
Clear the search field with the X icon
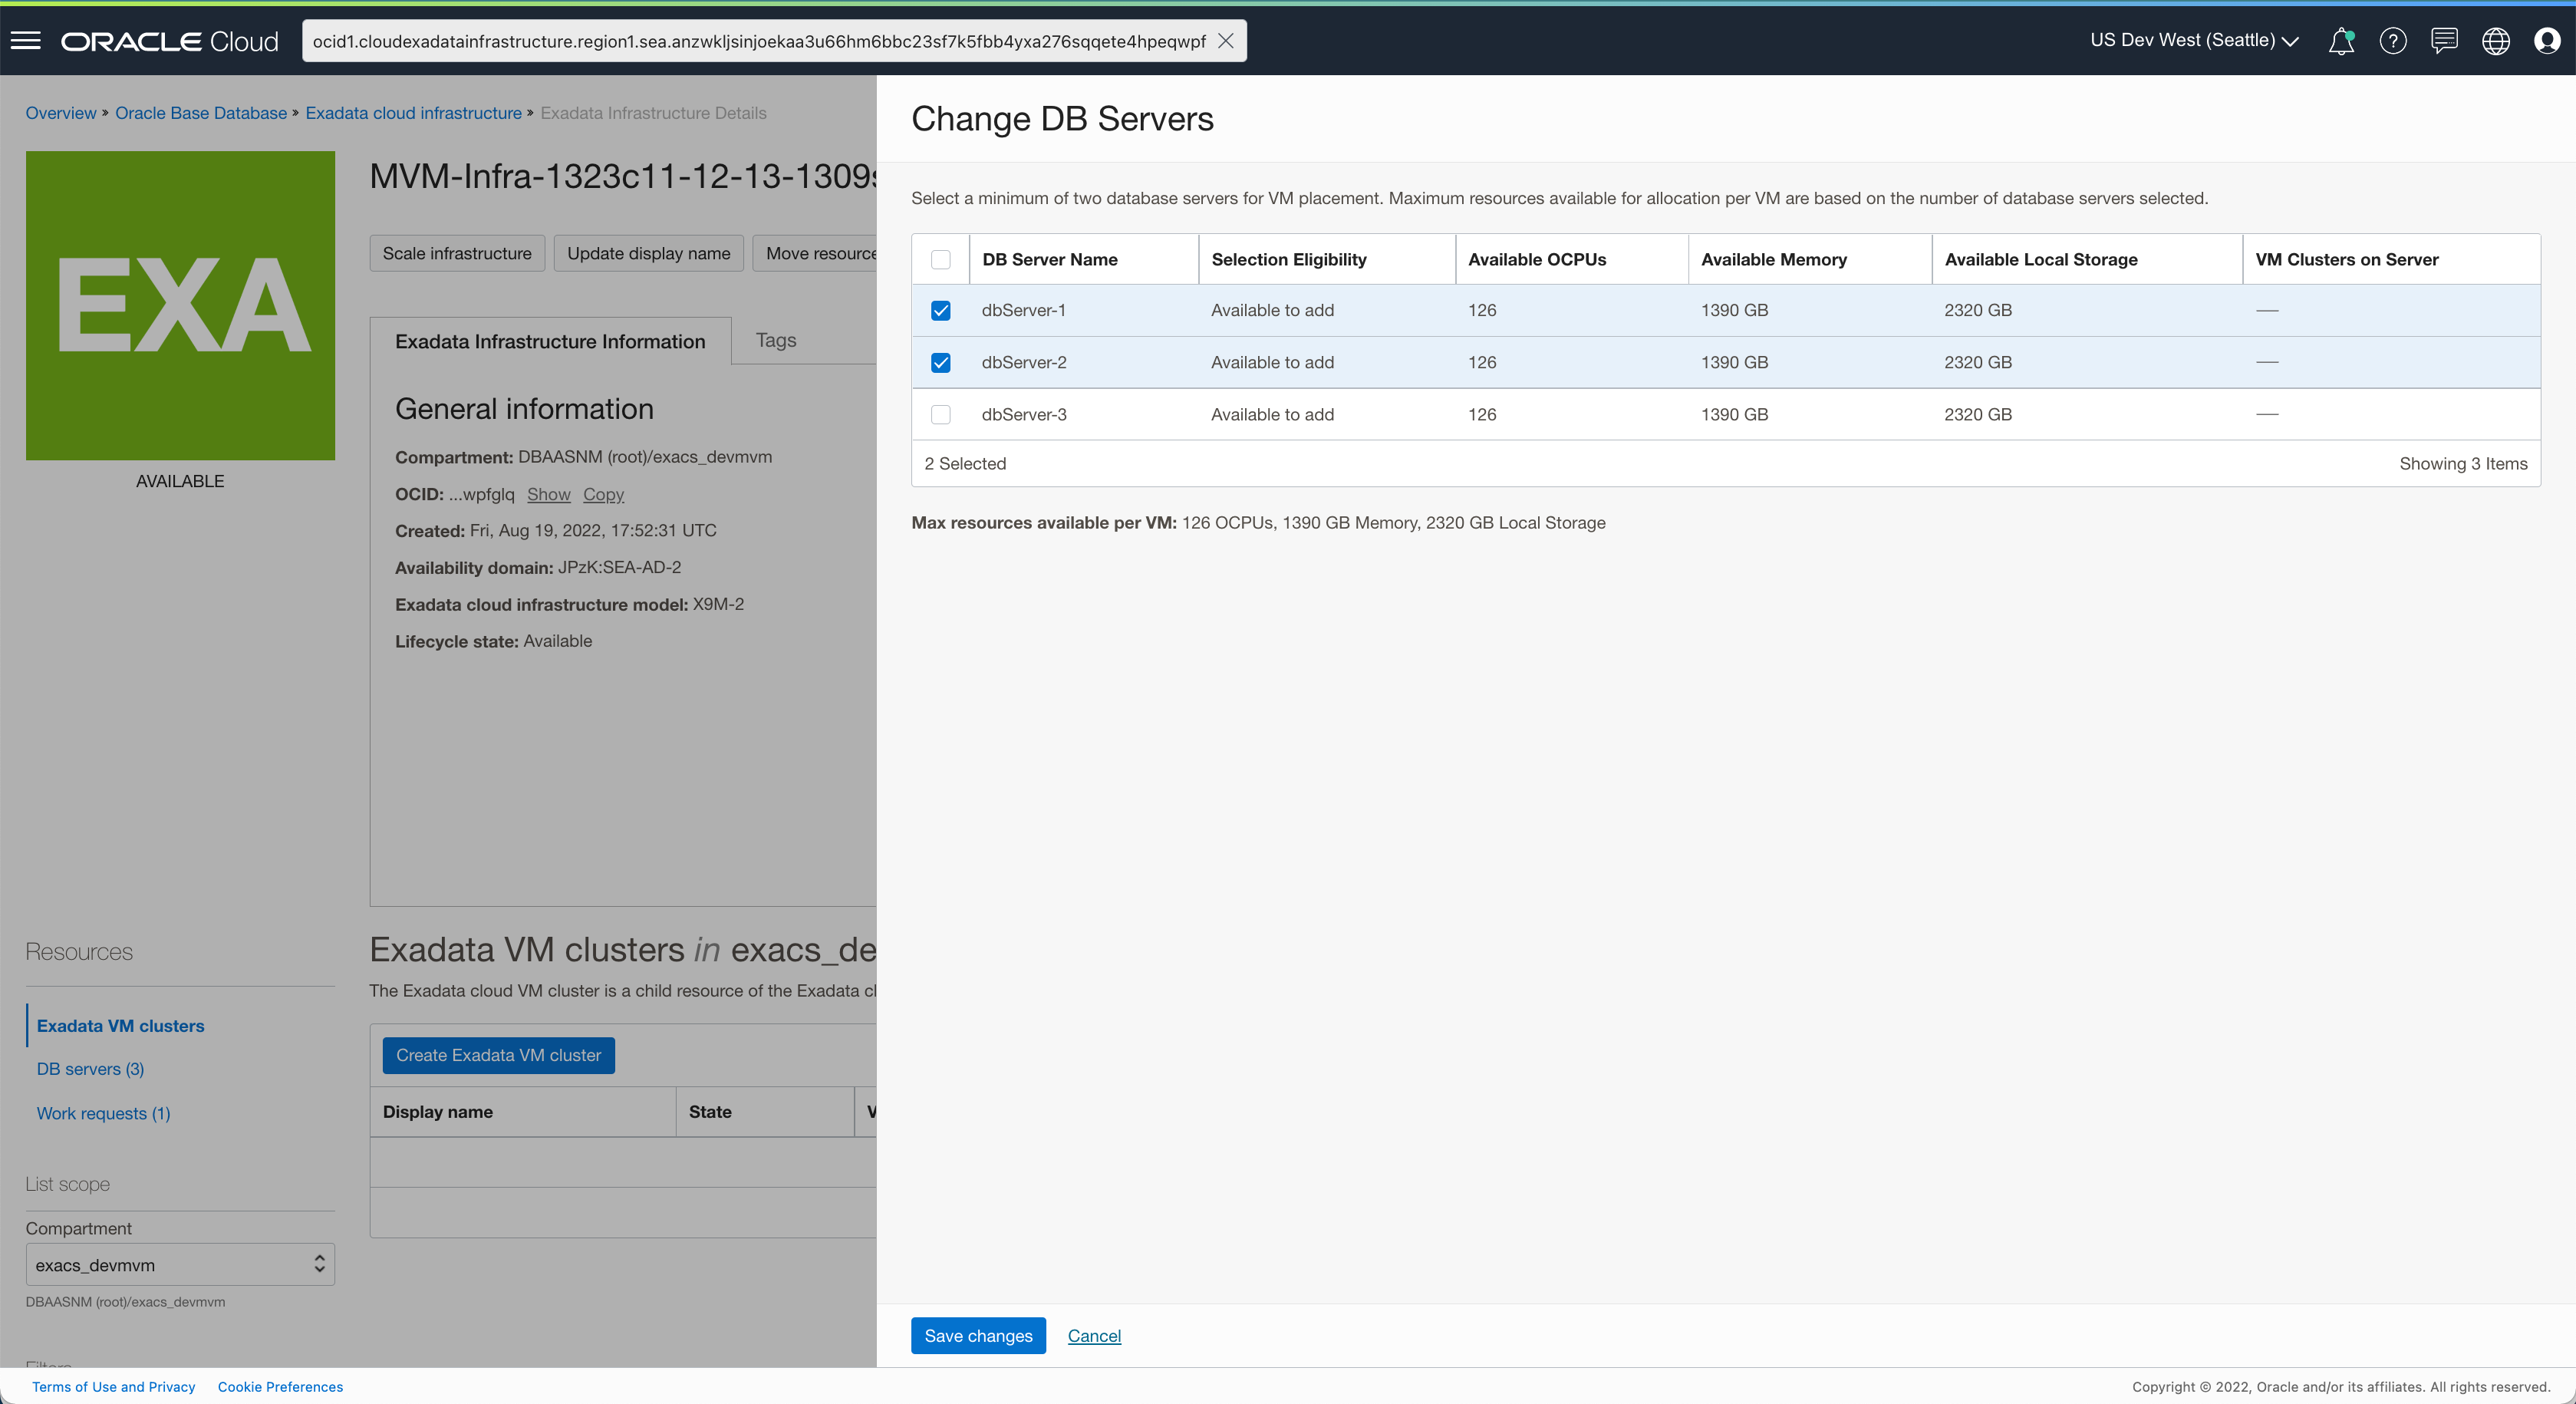pyautogui.click(x=1225, y=40)
